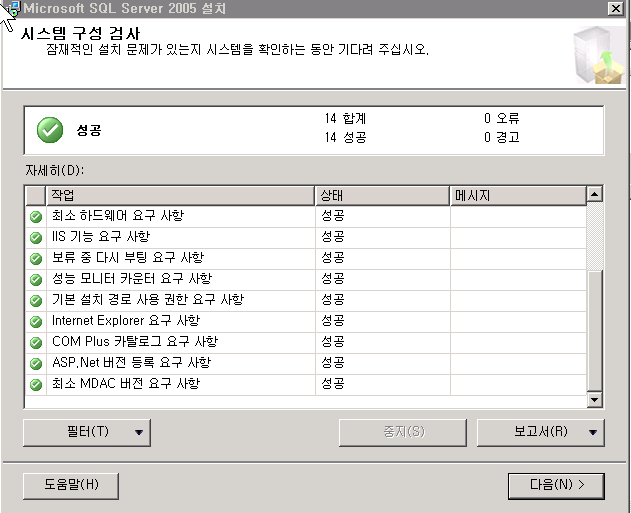Image resolution: width=631 pixels, height=513 pixels.
Task: Click the 0 경고 summary text
Action: pos(502,138)
